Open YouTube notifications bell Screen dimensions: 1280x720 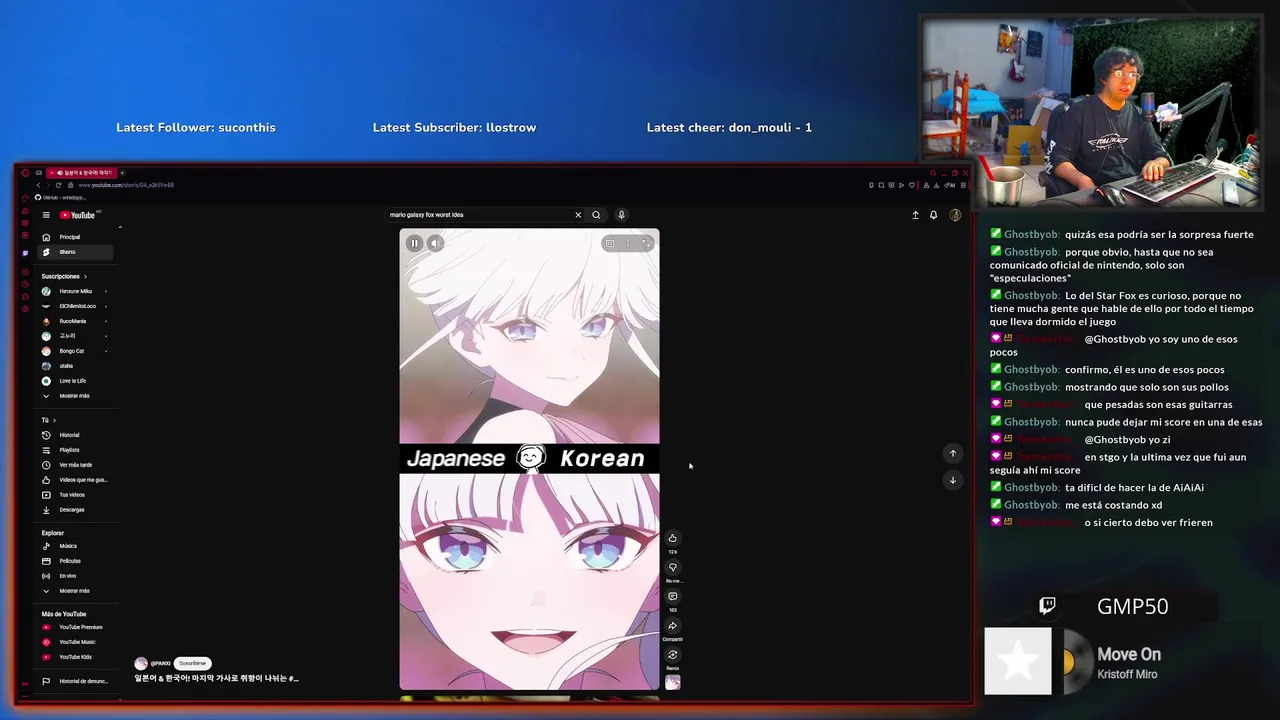[934, 215]
